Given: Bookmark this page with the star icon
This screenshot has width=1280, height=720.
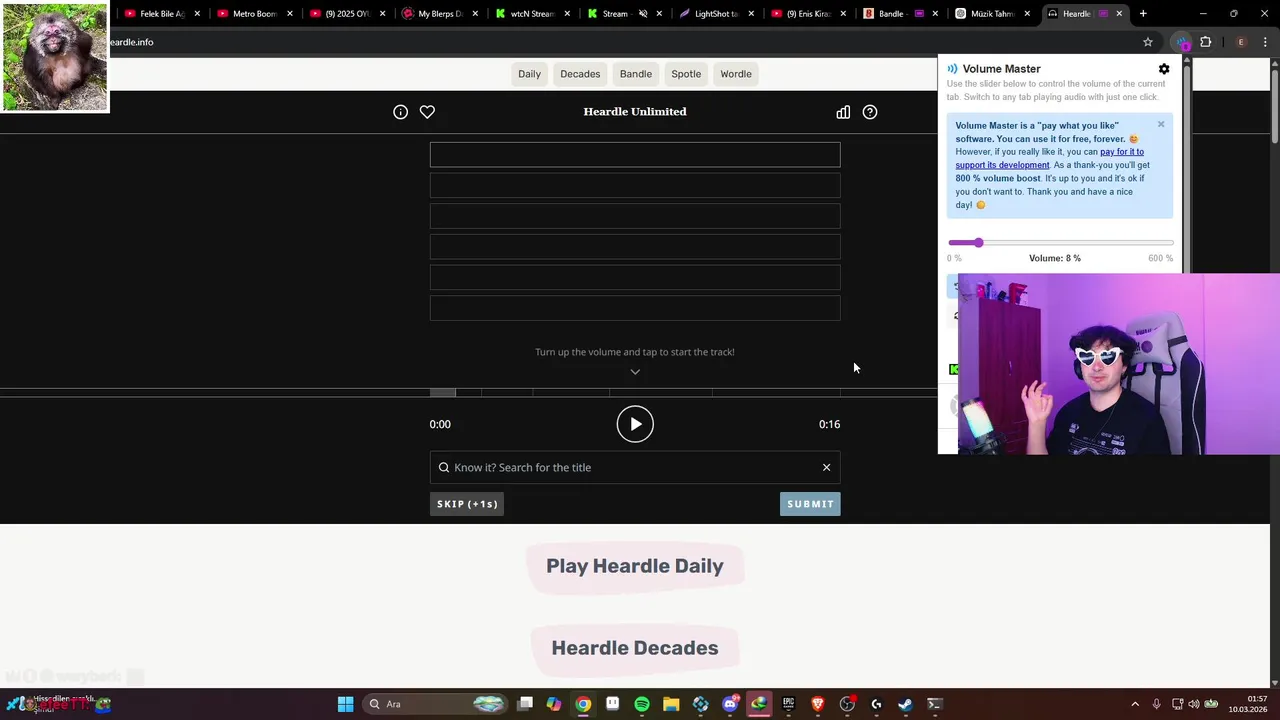Looking at the screenshot, I should coord(1148,42).
